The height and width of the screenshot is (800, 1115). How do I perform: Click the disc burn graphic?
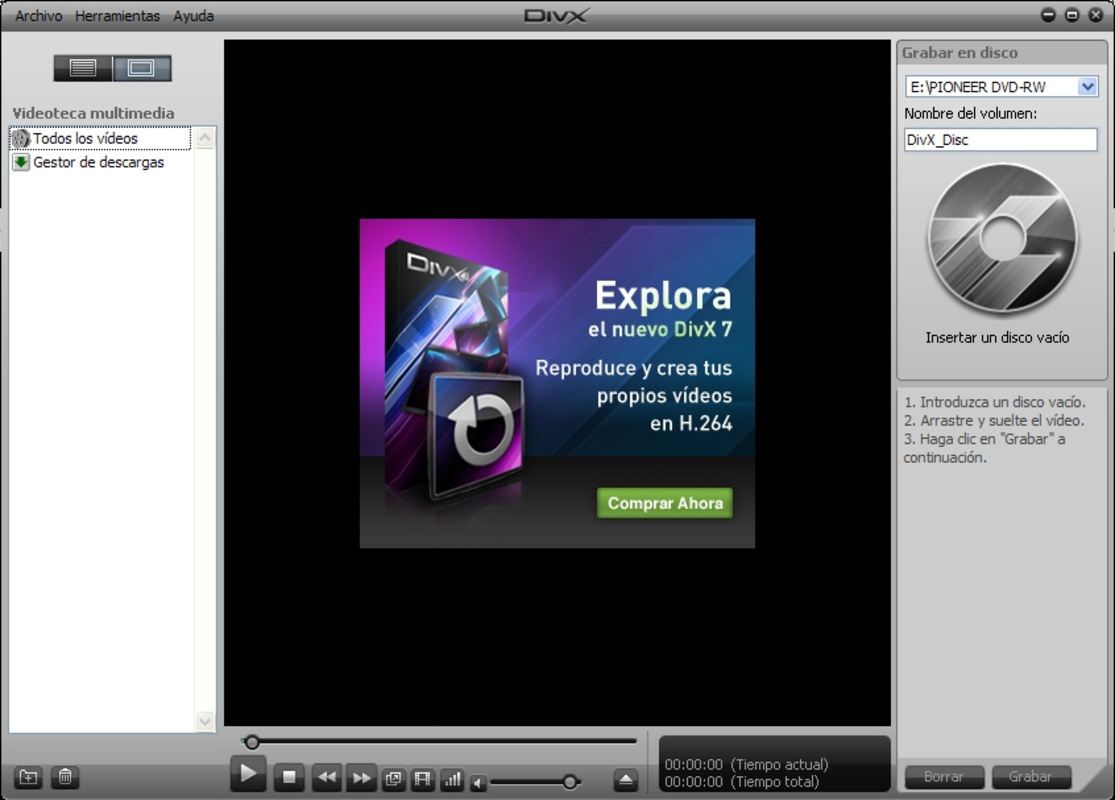click(x=1002, y=239)
